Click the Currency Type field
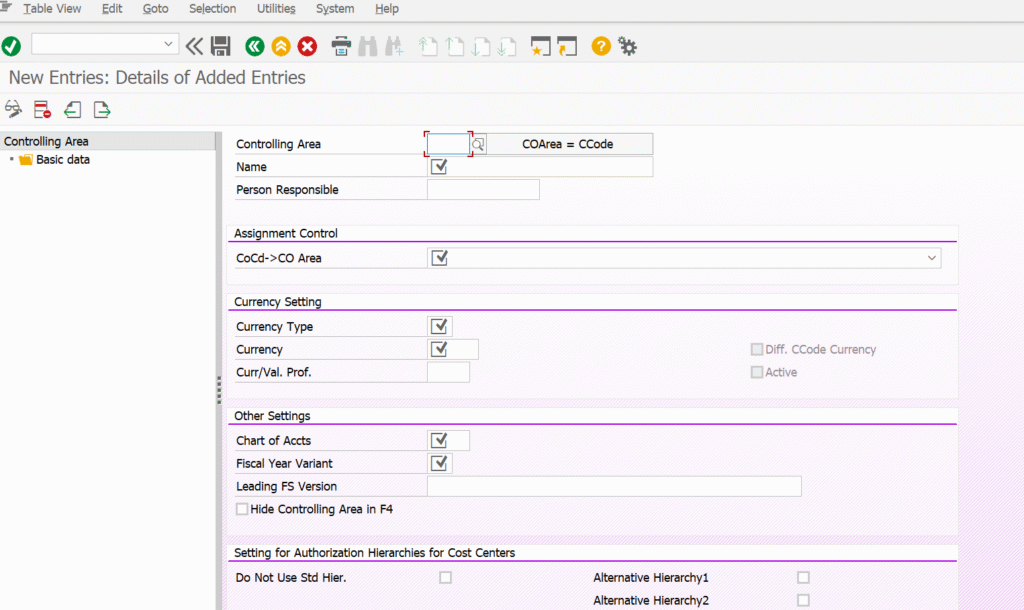1024x610 pixels. pyautogui.click(x=440, y=326)
